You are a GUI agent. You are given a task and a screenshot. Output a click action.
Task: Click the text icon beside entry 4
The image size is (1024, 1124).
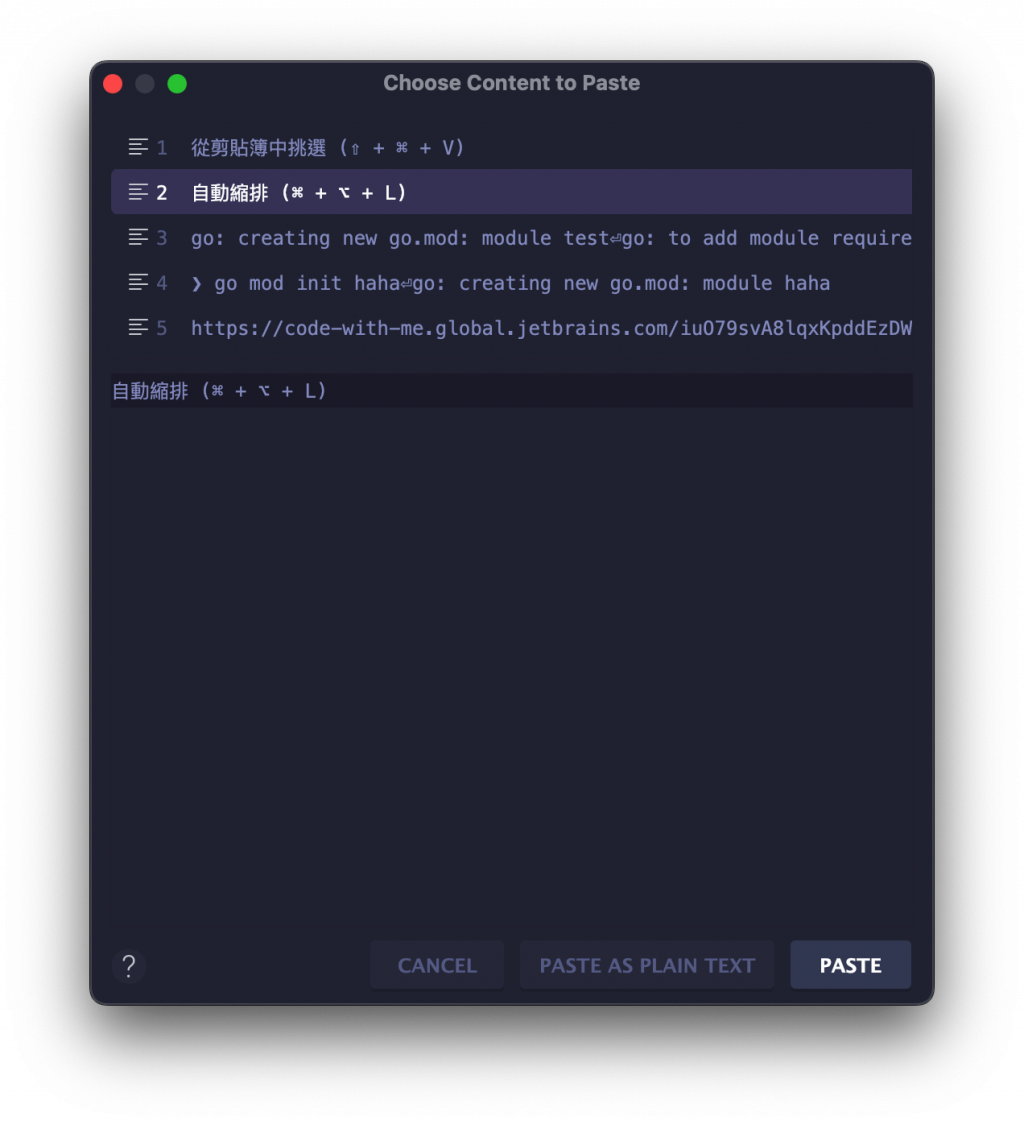pos(138,283)
